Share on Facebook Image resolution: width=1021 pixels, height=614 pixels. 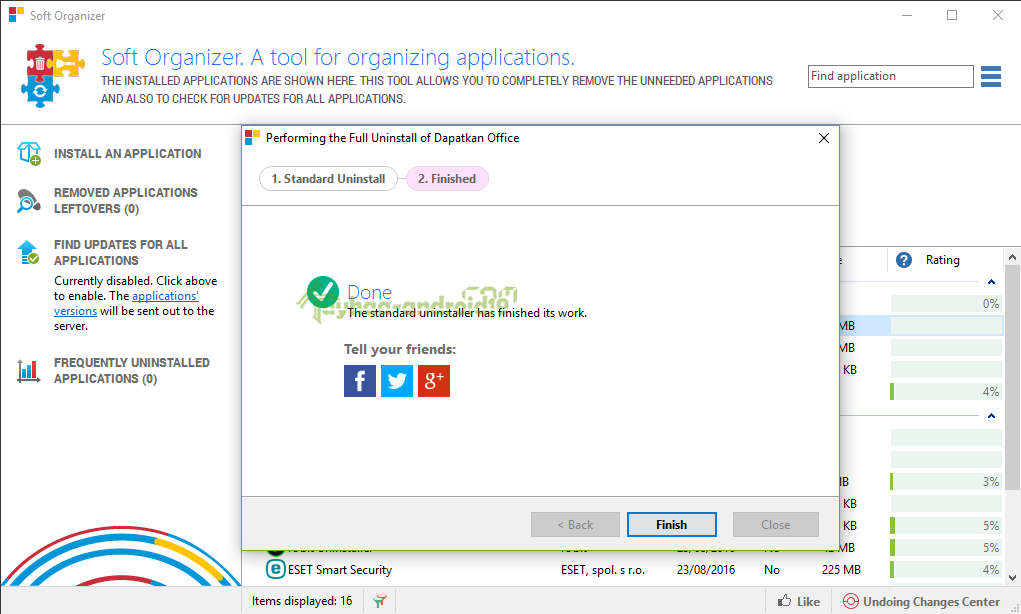pyautogui.click(x=359, y=381)
